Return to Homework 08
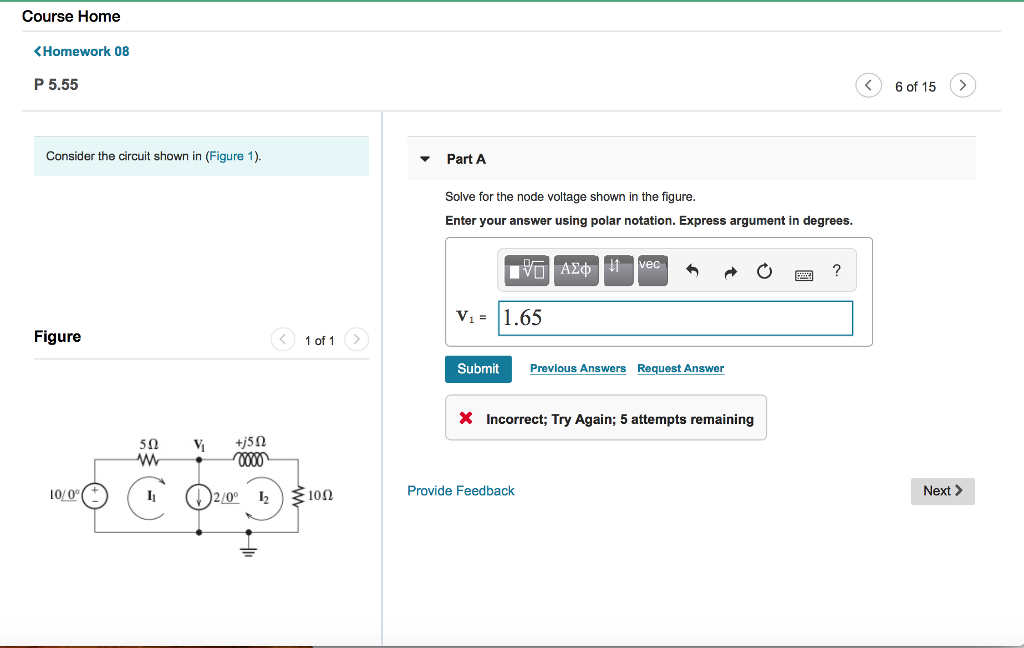This screenshot has height=648, width=1024. click(x=82, y=51)
